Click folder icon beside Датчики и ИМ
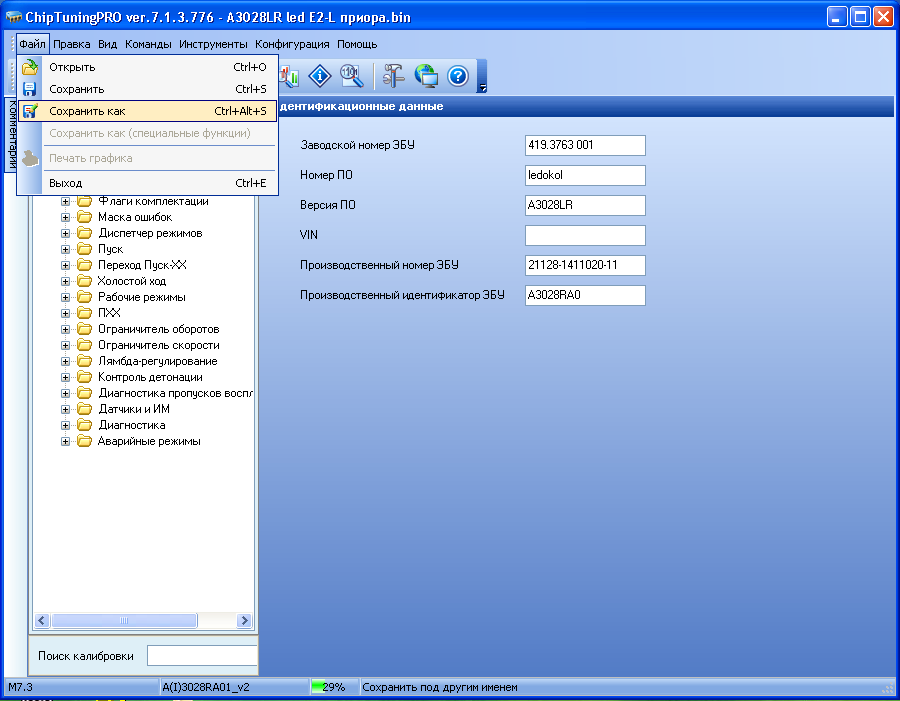The width and height of the screenshot is (900, 701). click(85, 409)
